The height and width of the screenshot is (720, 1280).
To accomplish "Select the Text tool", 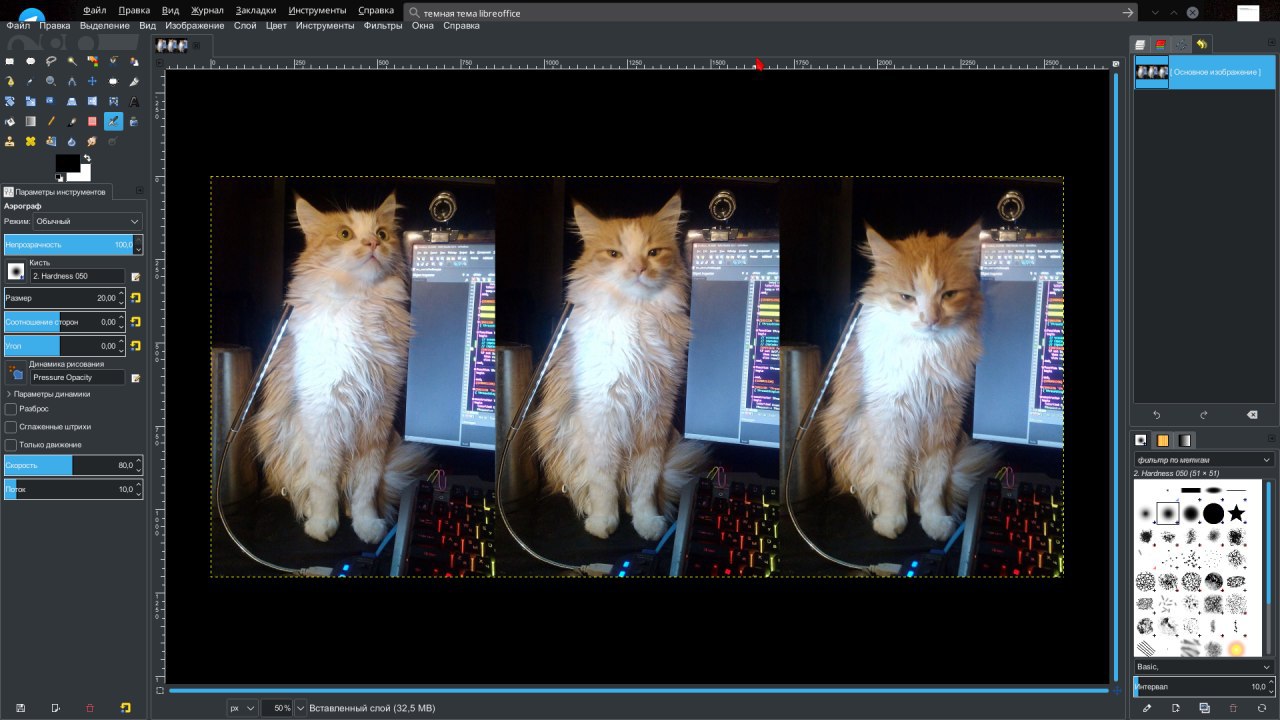I will (134, 101).
